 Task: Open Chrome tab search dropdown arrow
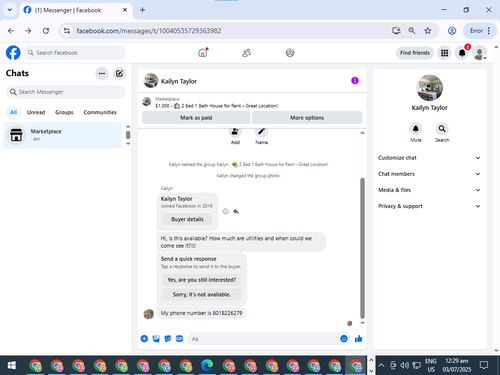tap(10, 10)
